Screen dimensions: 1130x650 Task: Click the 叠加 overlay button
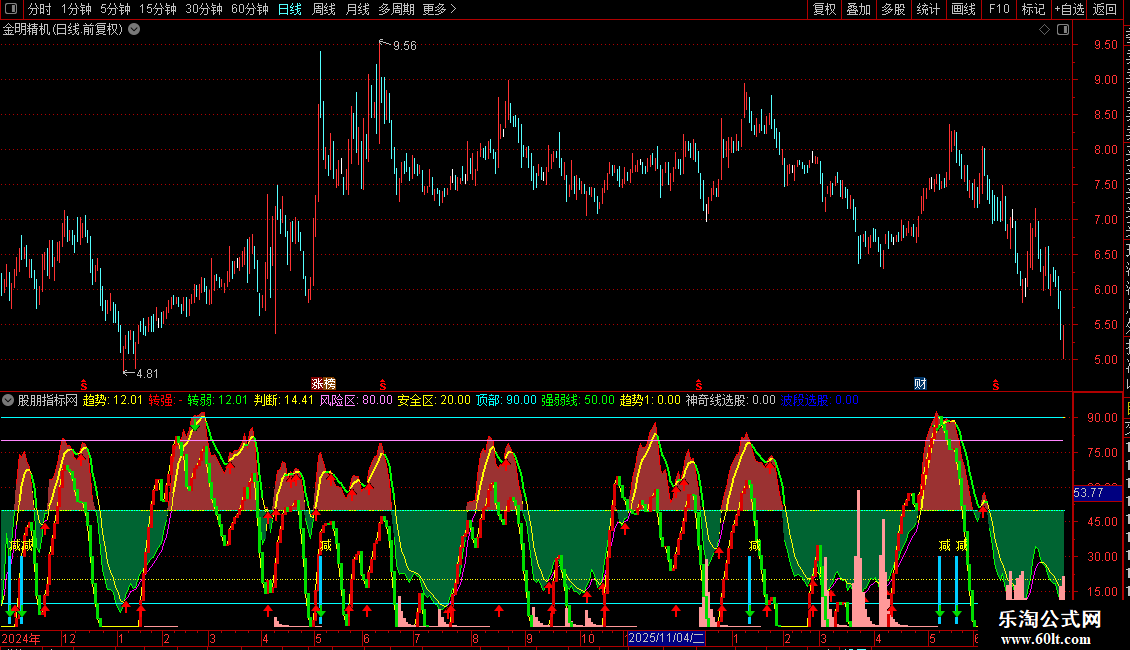pyautogui.click(x=859, y=9)
